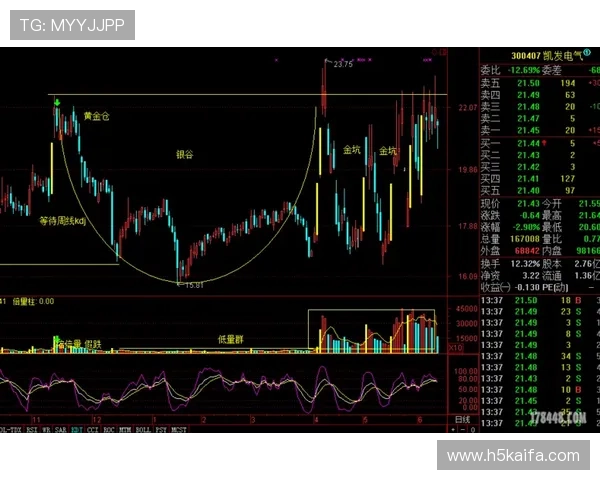This screenshot has height=480, width=600.
Task: Click the 倍量柱 volume indicator label
Action: [x=24, y=300]
